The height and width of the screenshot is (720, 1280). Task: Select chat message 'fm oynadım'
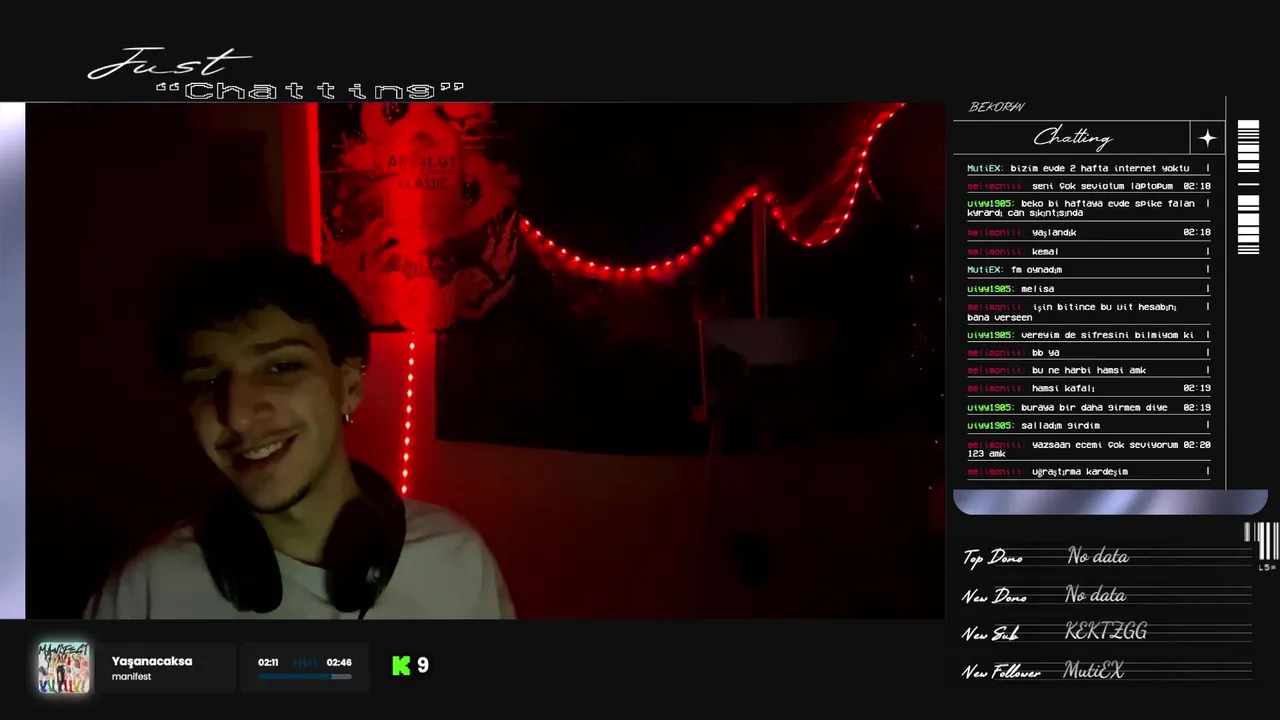tap(1036, 269)
